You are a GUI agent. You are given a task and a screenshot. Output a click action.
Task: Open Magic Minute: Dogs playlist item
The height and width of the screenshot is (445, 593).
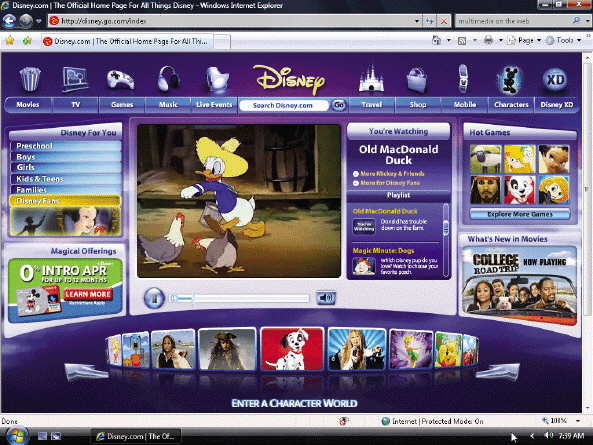(x=395, y=261)
